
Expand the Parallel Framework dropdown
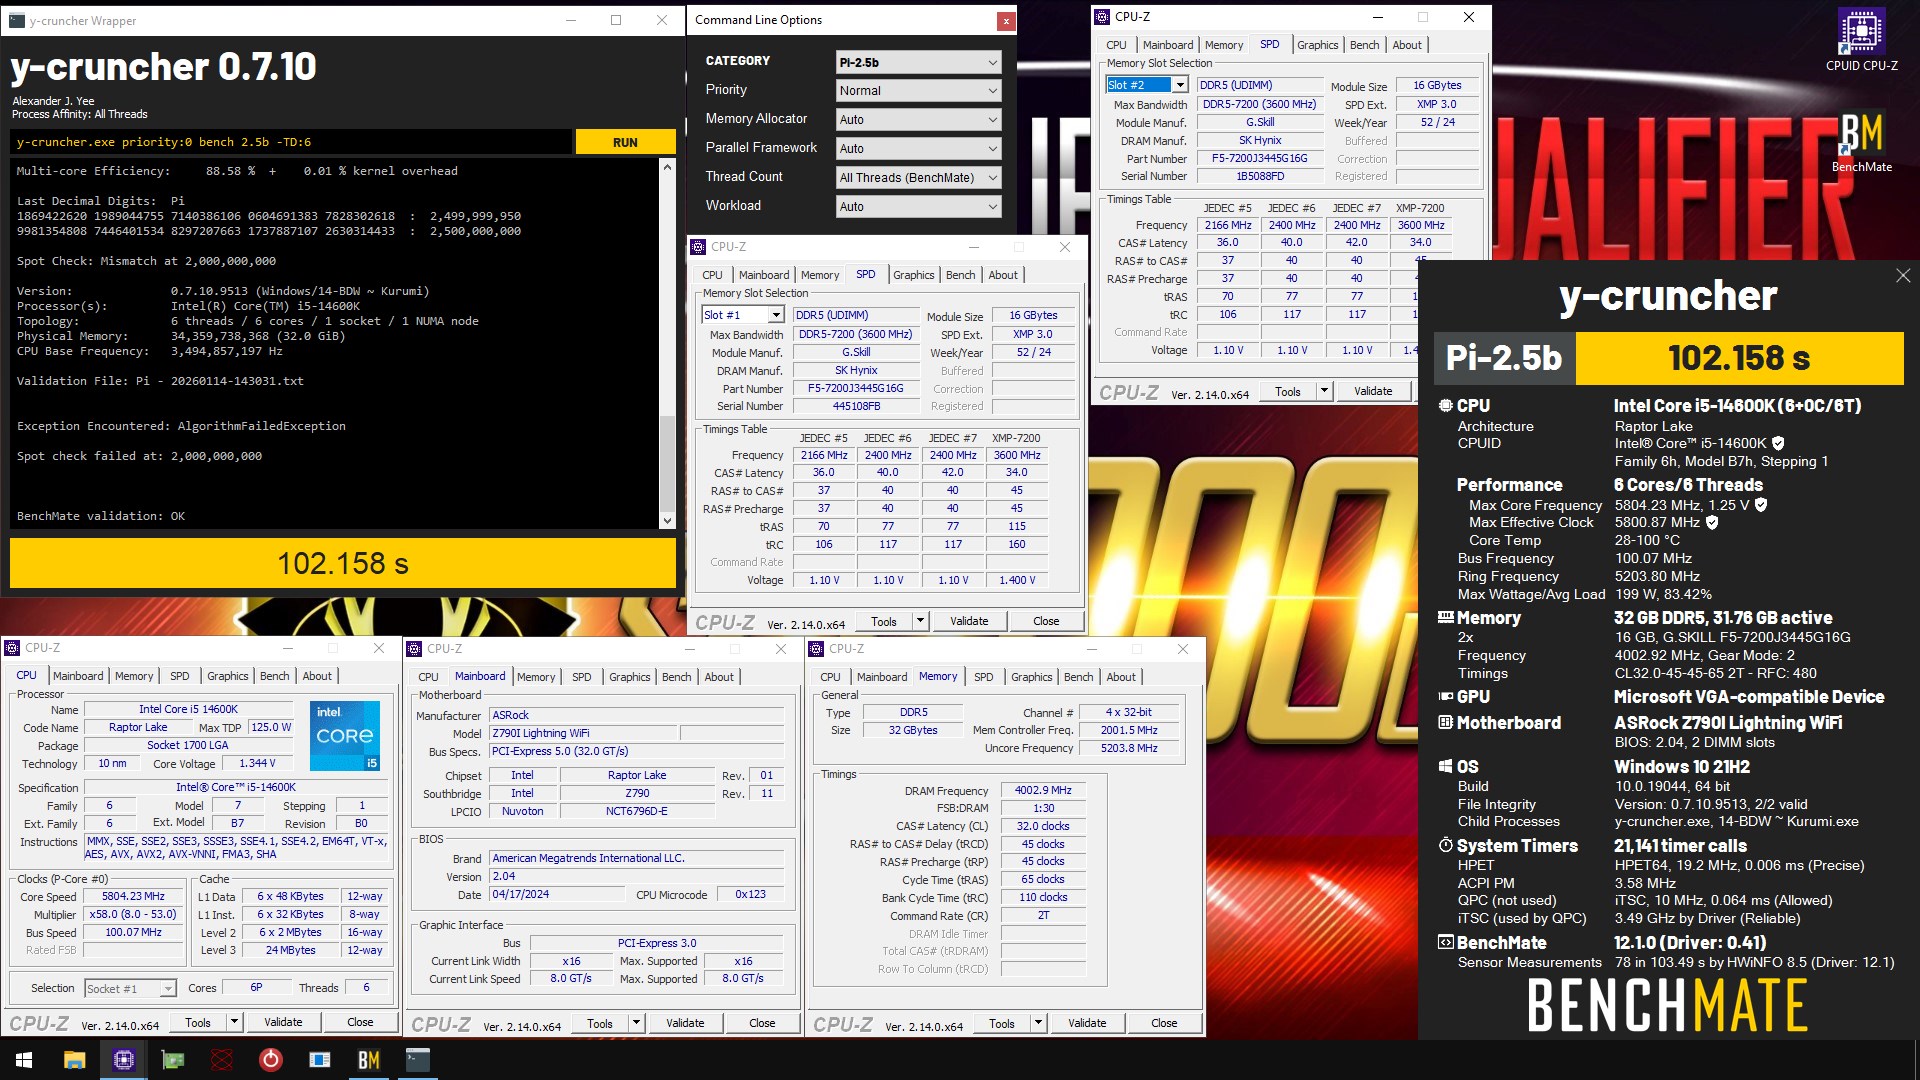(918, 148)
